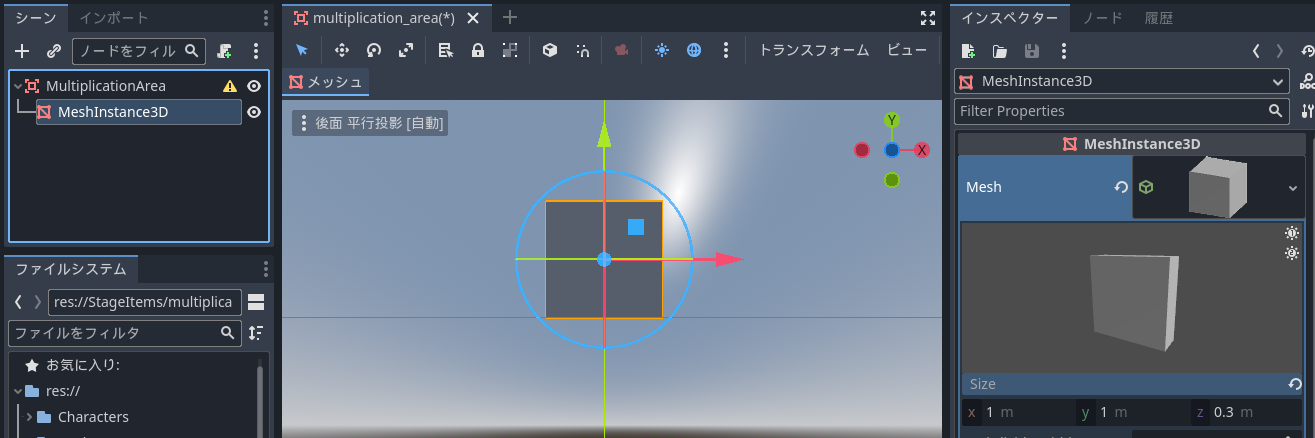
Task: Open the ビュー menu
Action: pos(907,50)
